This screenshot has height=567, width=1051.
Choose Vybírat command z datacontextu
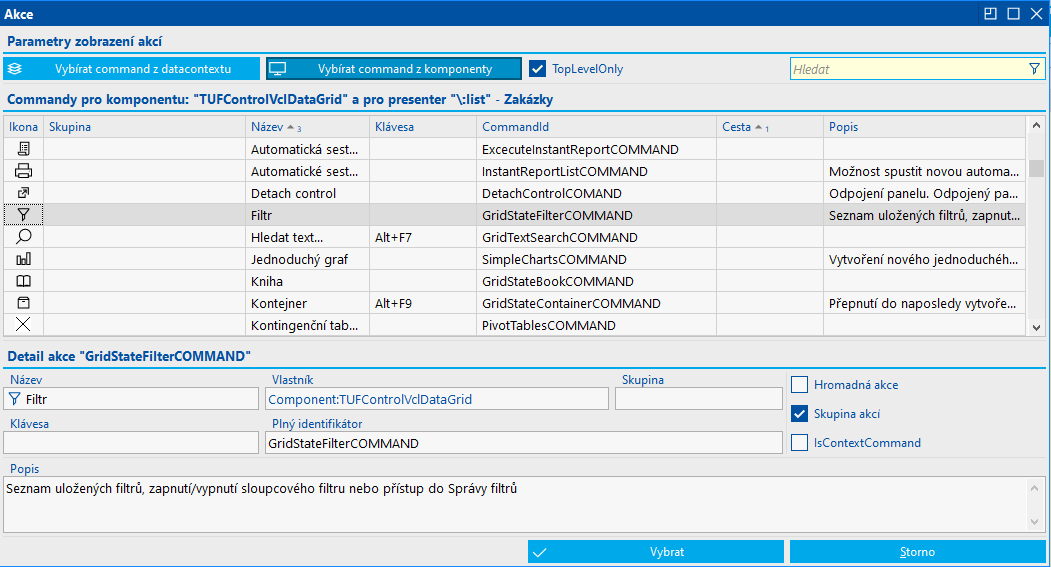coord(131,69)
